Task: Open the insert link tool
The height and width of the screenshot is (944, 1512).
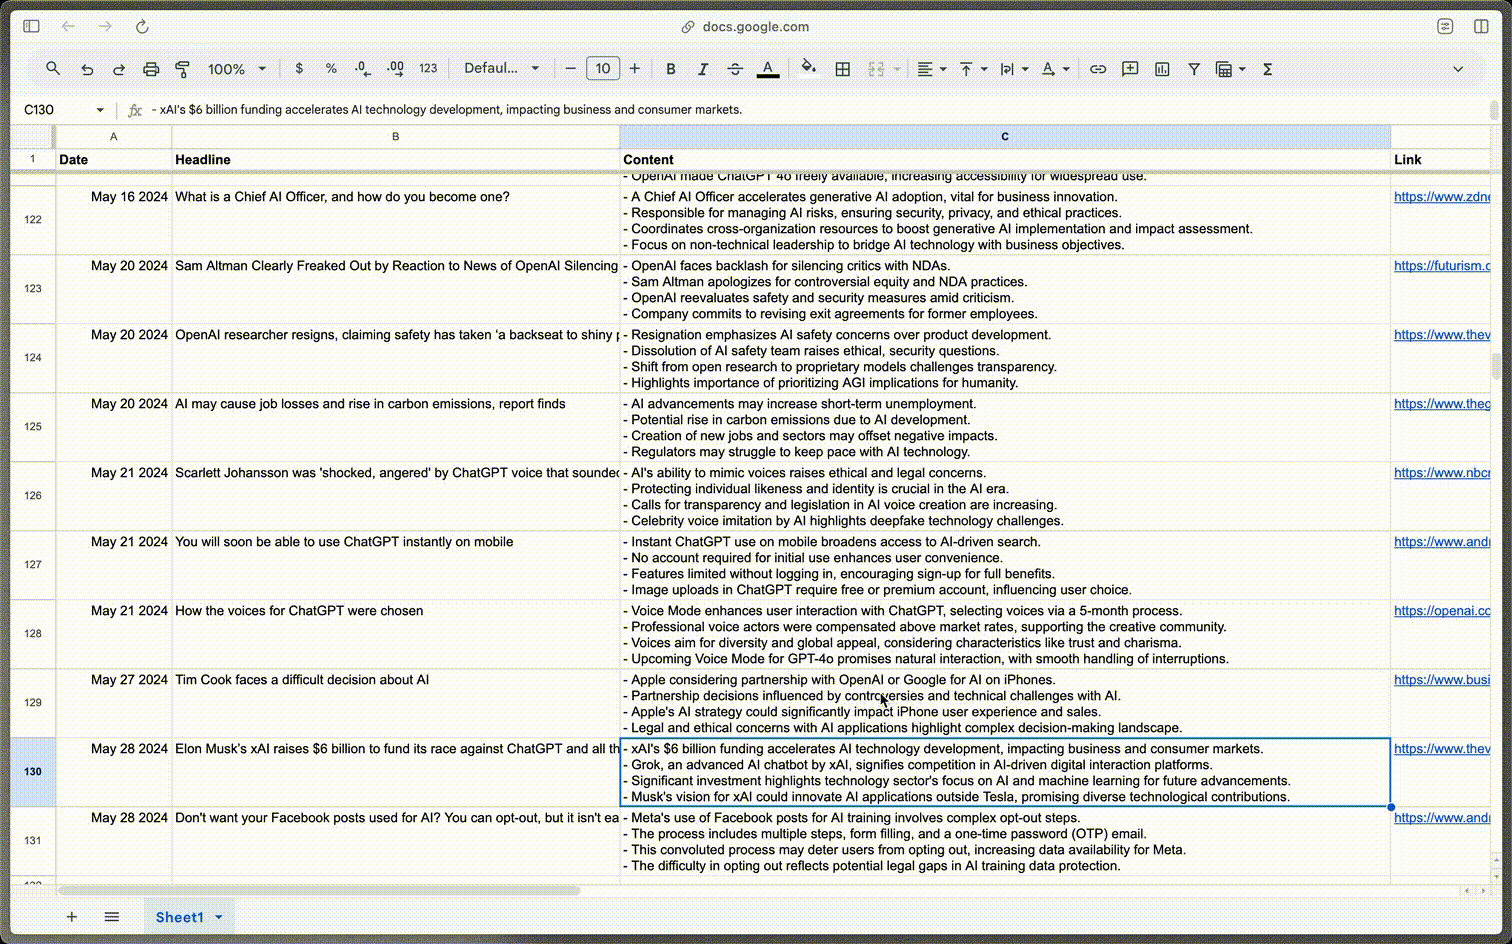Action: 1097,69
